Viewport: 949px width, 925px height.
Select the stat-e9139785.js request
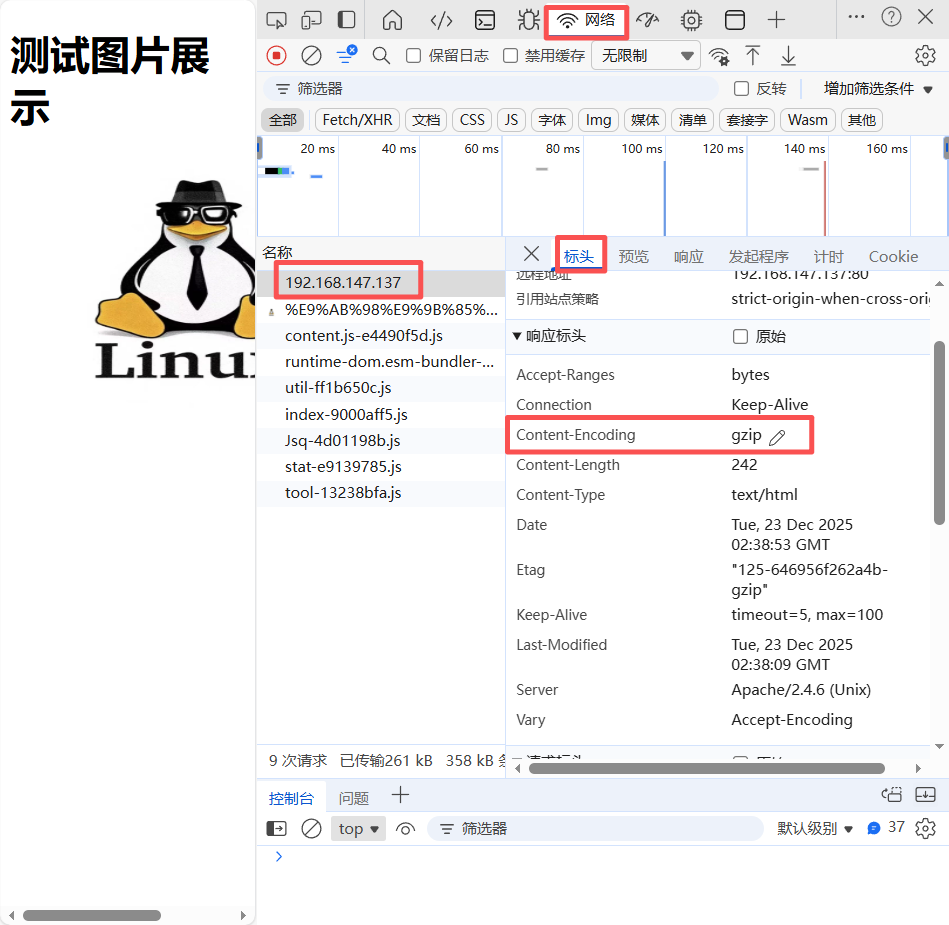coord(381,467)
